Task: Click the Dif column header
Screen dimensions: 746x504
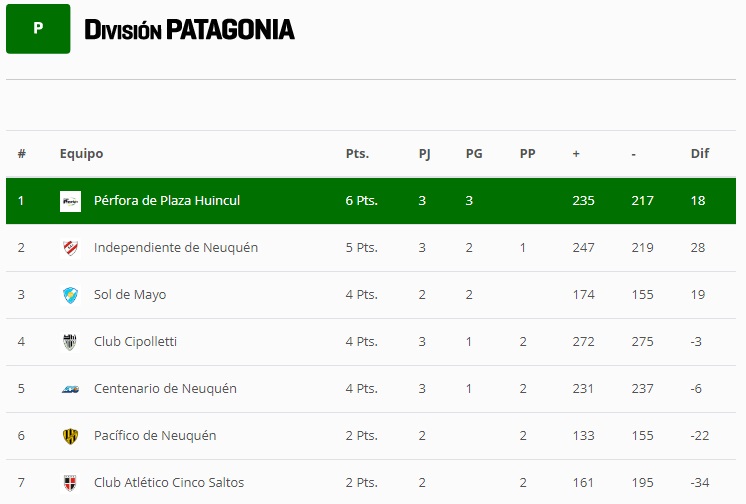Action: coord(700,154)
